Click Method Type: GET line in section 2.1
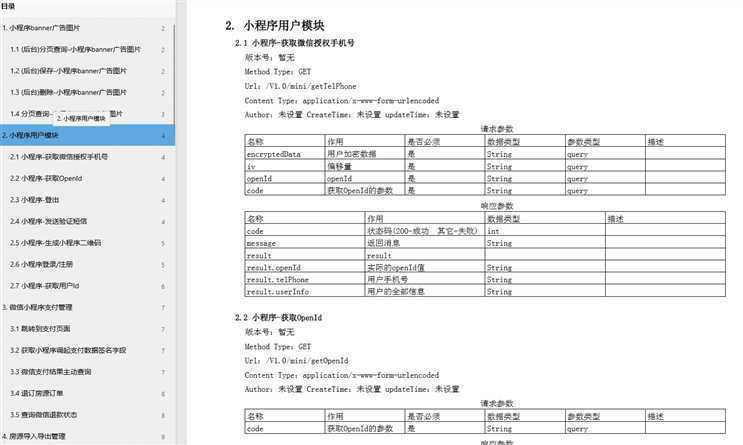Image resolution: width=743 pixels, height=445 pixels. pos(278,72)
